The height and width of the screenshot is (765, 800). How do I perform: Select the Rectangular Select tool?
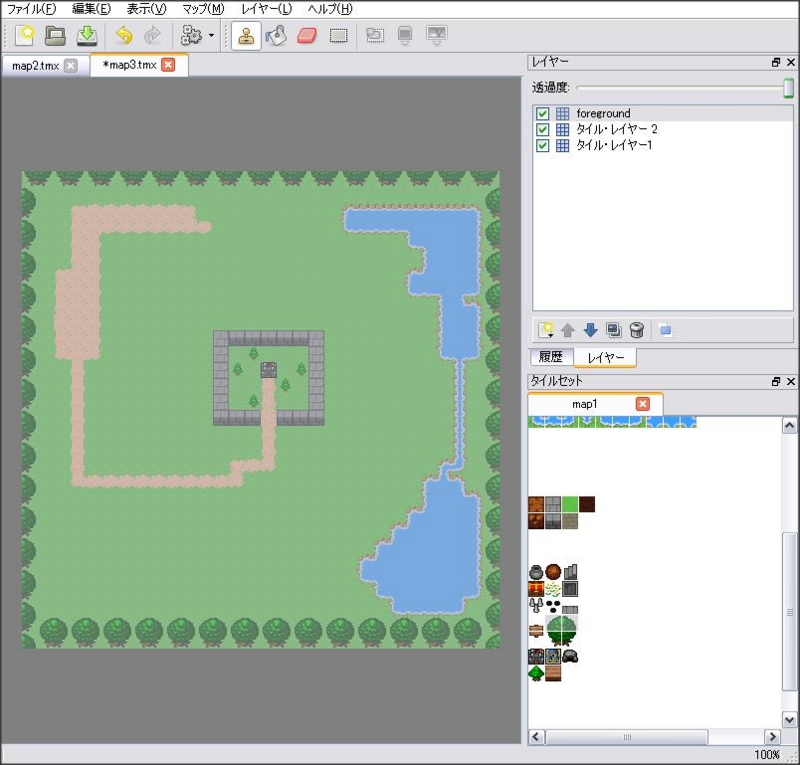[x=338, y=36]
